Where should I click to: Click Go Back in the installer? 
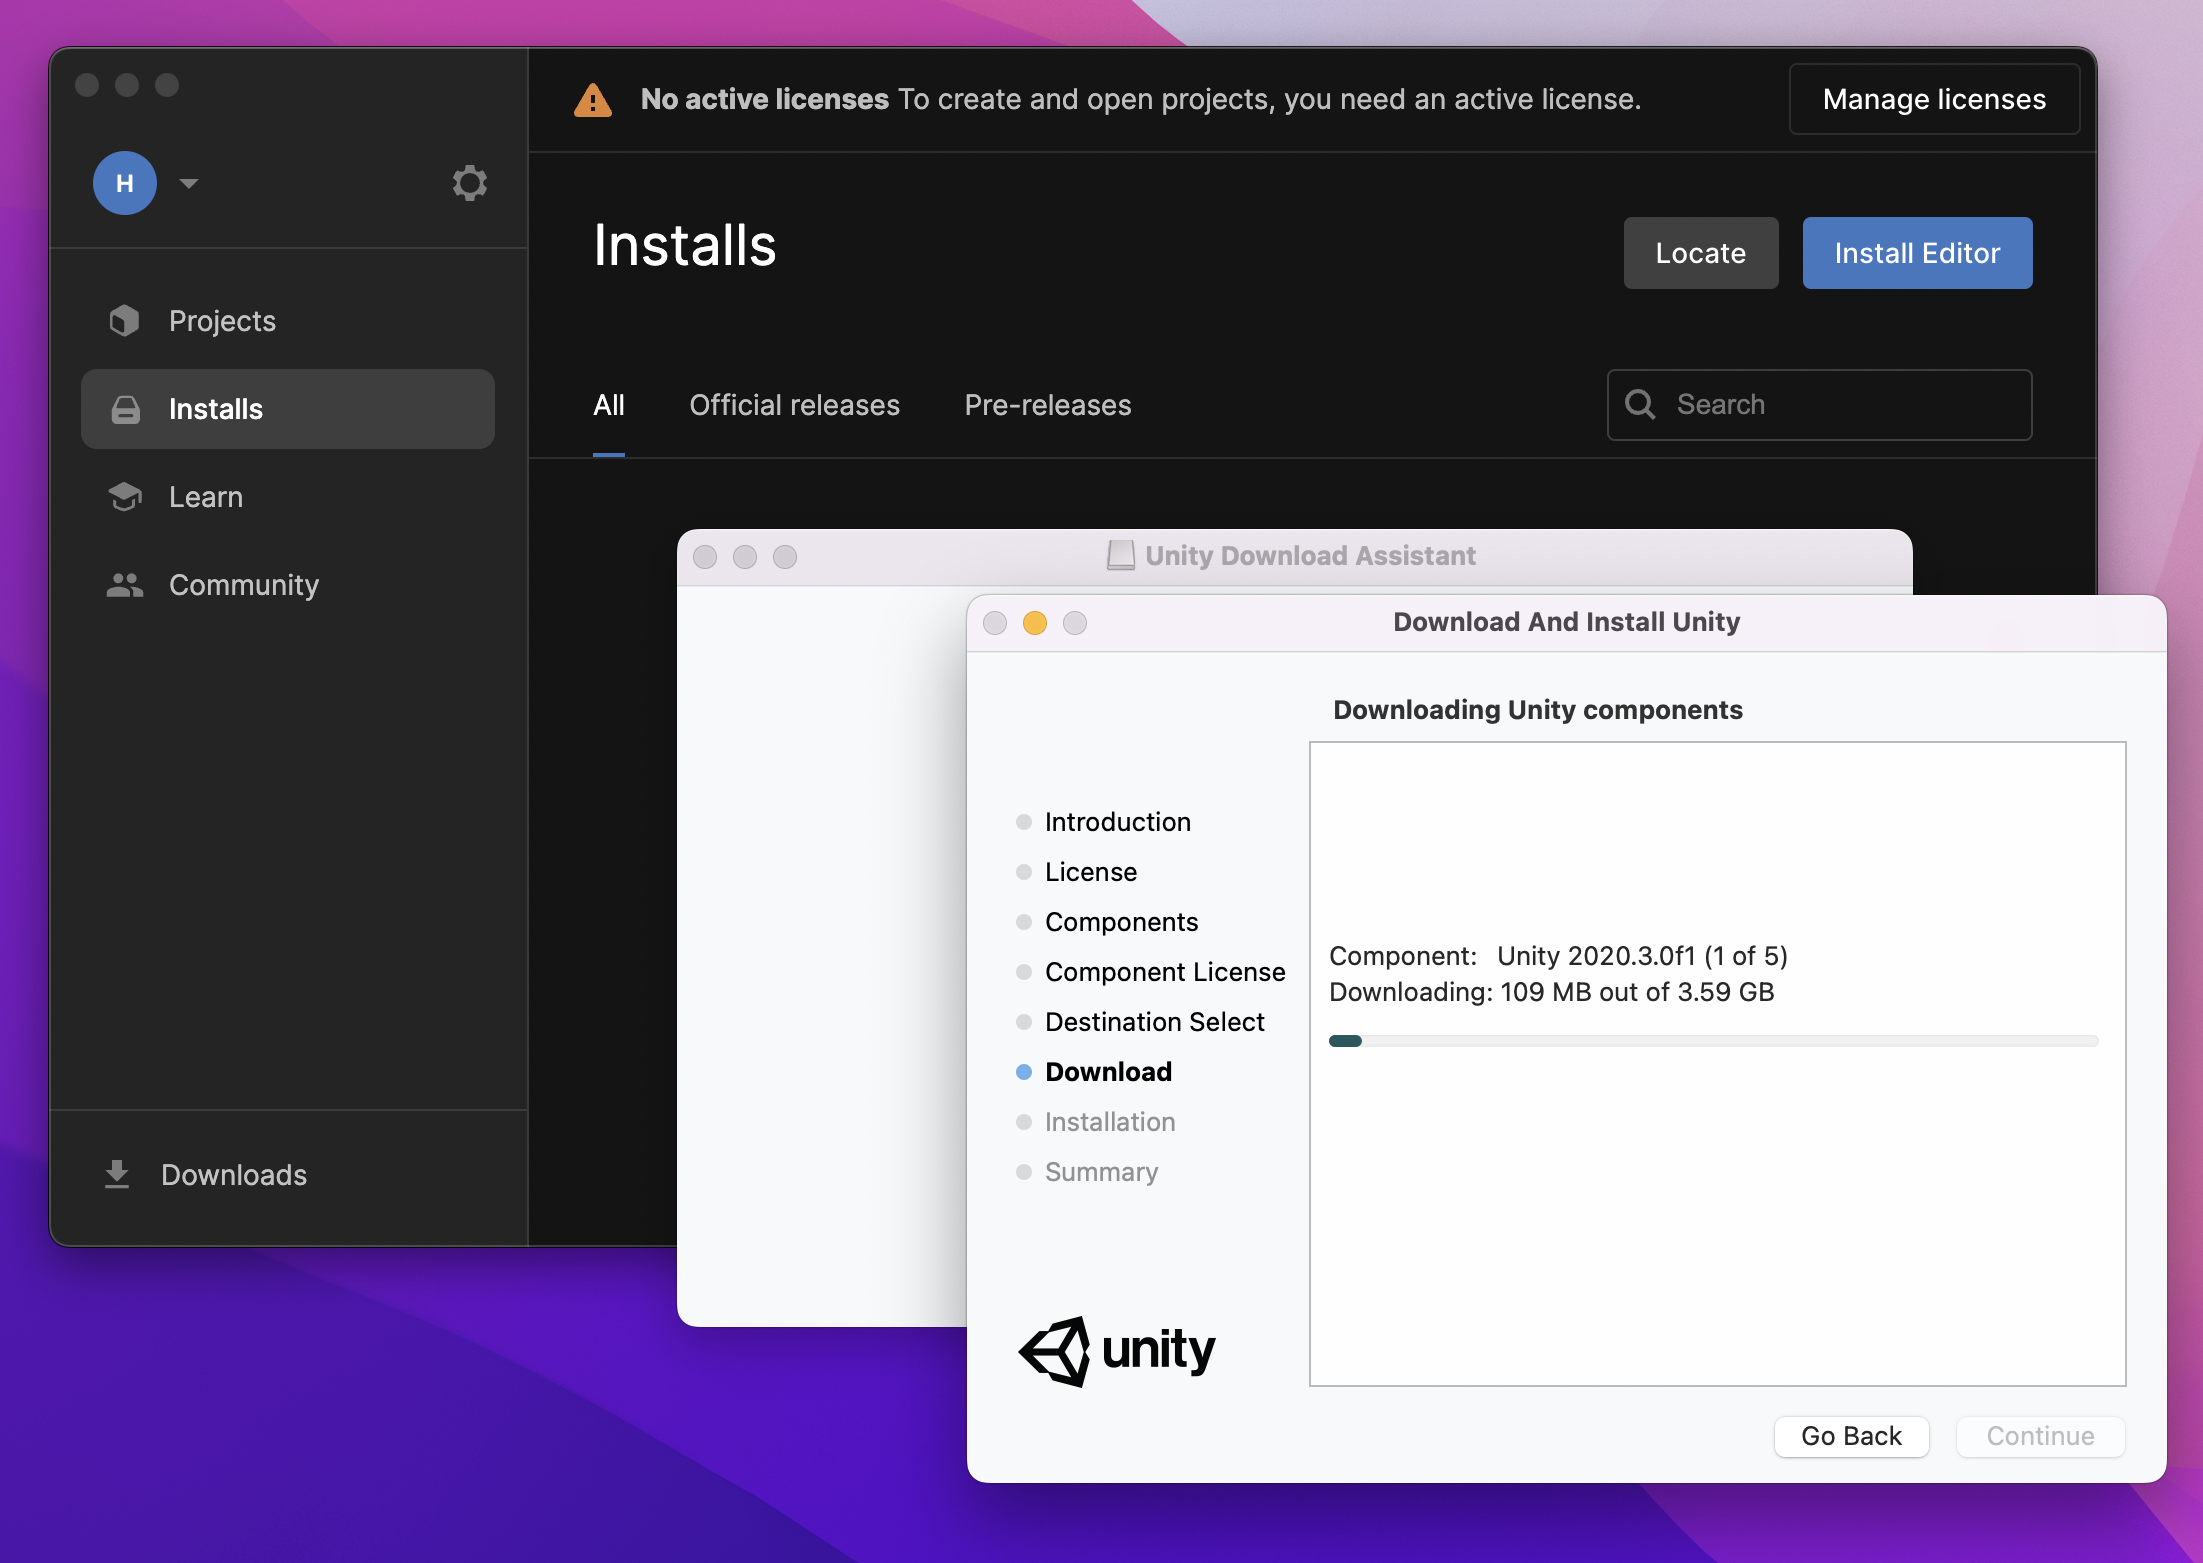pos(1850,1436)
